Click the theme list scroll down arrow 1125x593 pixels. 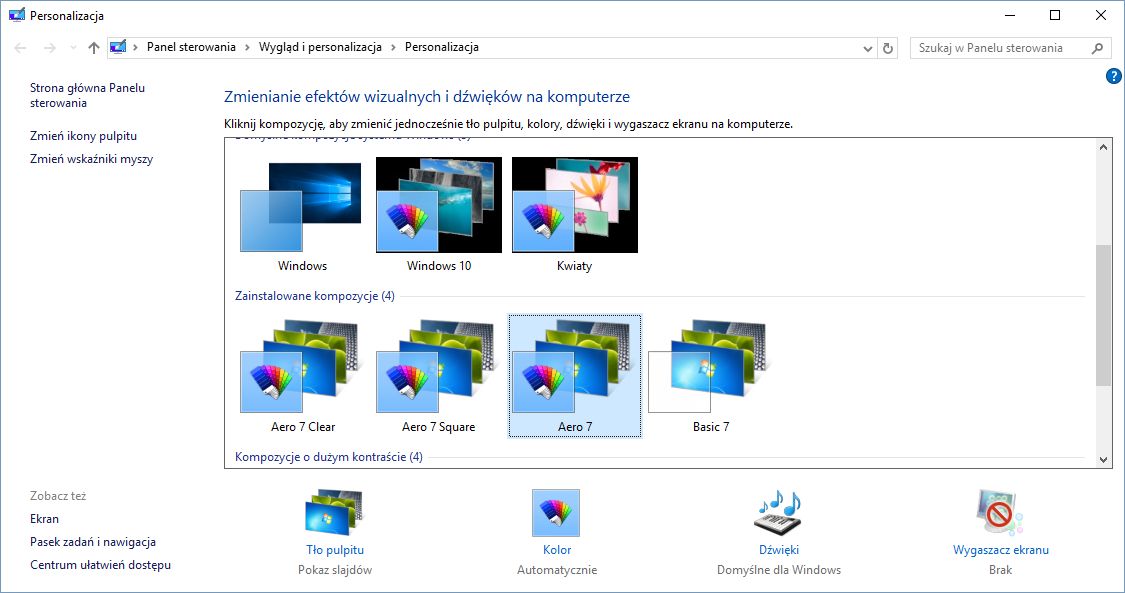1103,460
